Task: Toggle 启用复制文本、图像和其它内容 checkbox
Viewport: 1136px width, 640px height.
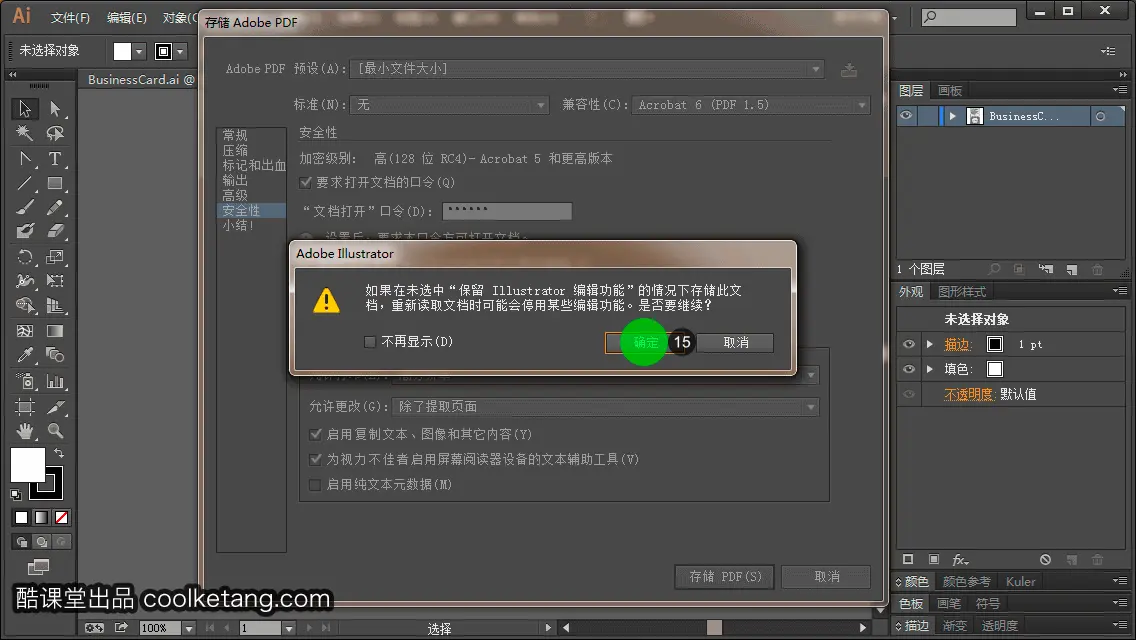Action: point(315,434)
